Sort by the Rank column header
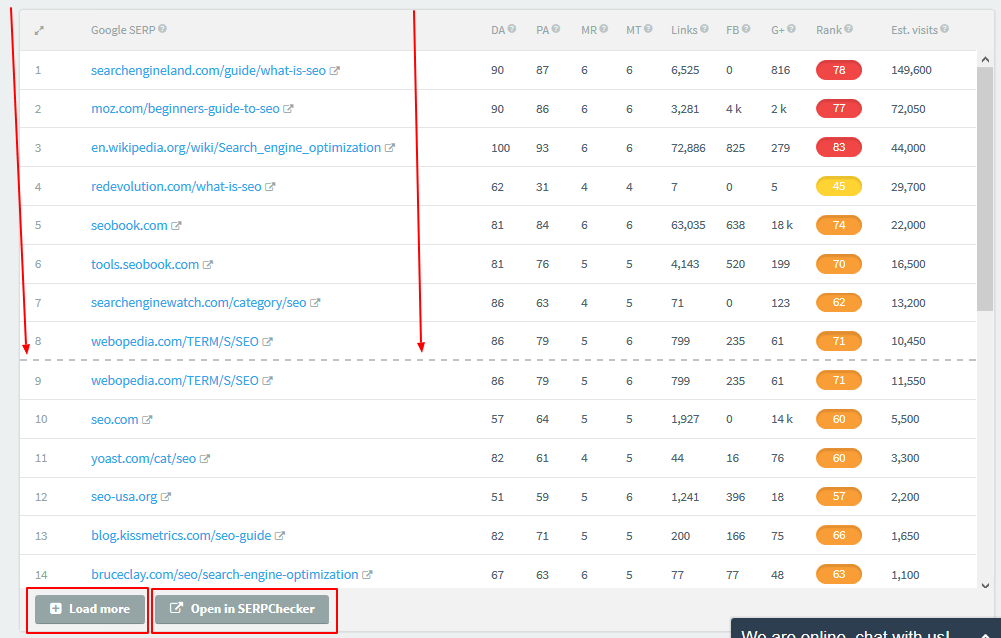 (829, 30)
